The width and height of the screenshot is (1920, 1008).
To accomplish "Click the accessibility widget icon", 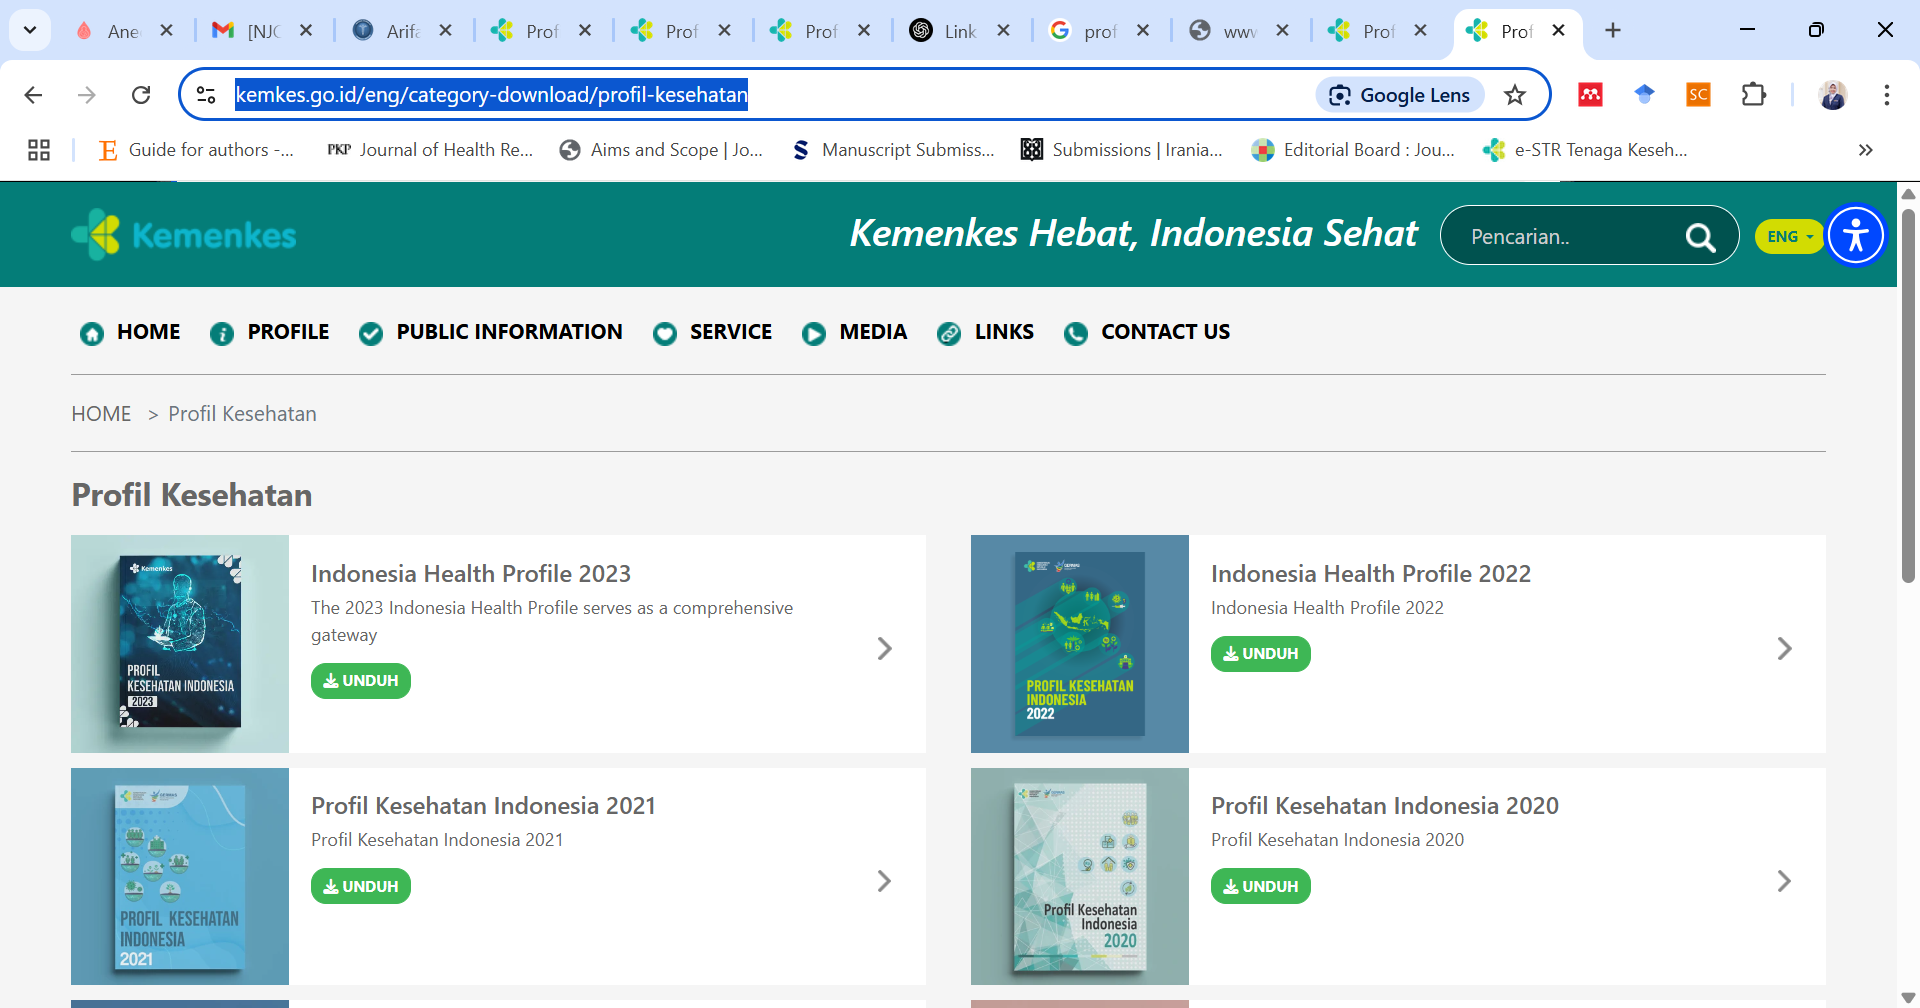I will 1856,236.
